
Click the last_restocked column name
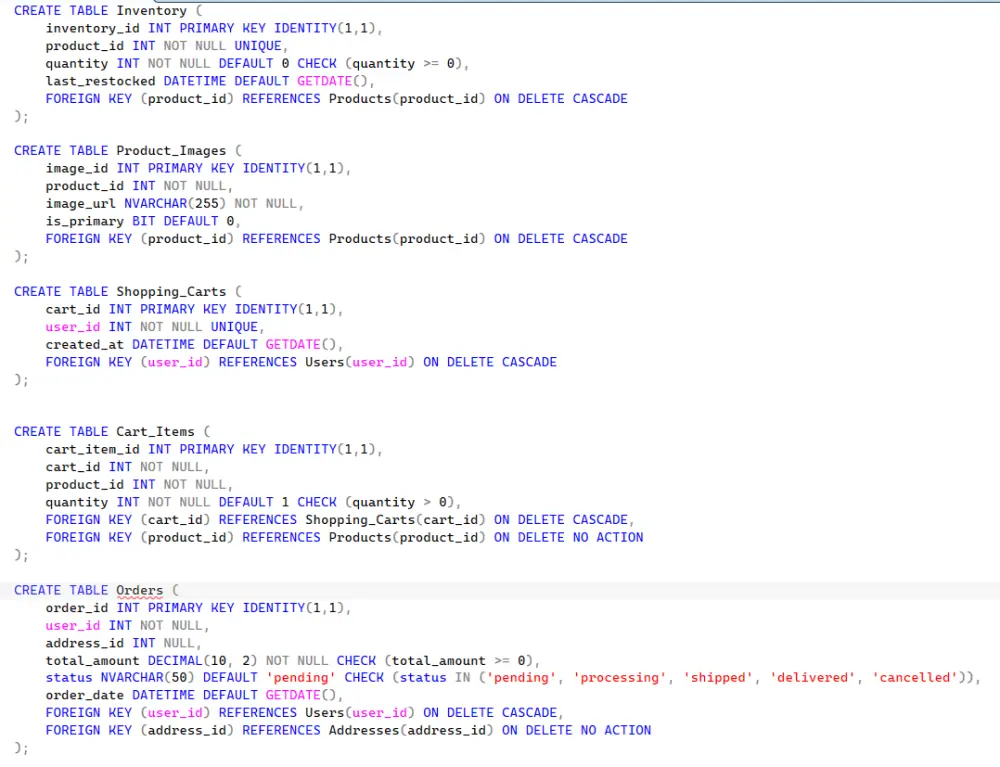pos(100,82)
